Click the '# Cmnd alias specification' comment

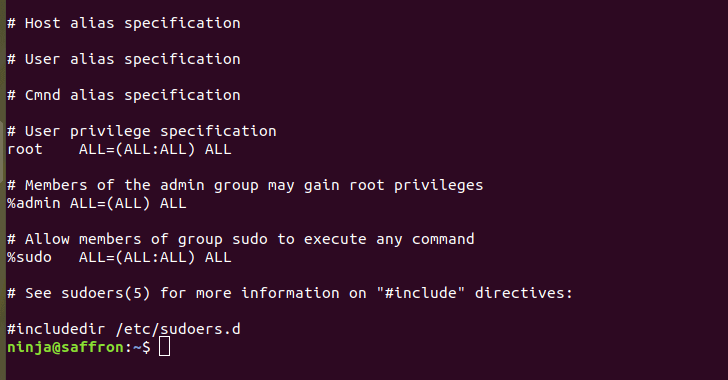124,95
